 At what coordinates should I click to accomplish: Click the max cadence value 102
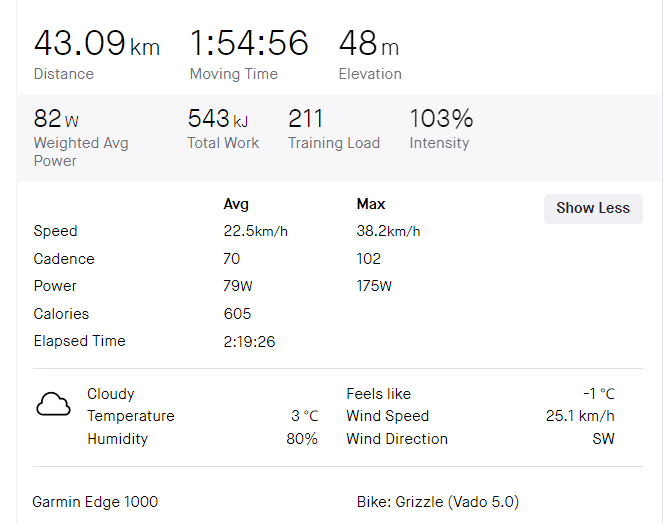(x=369, y=259)
